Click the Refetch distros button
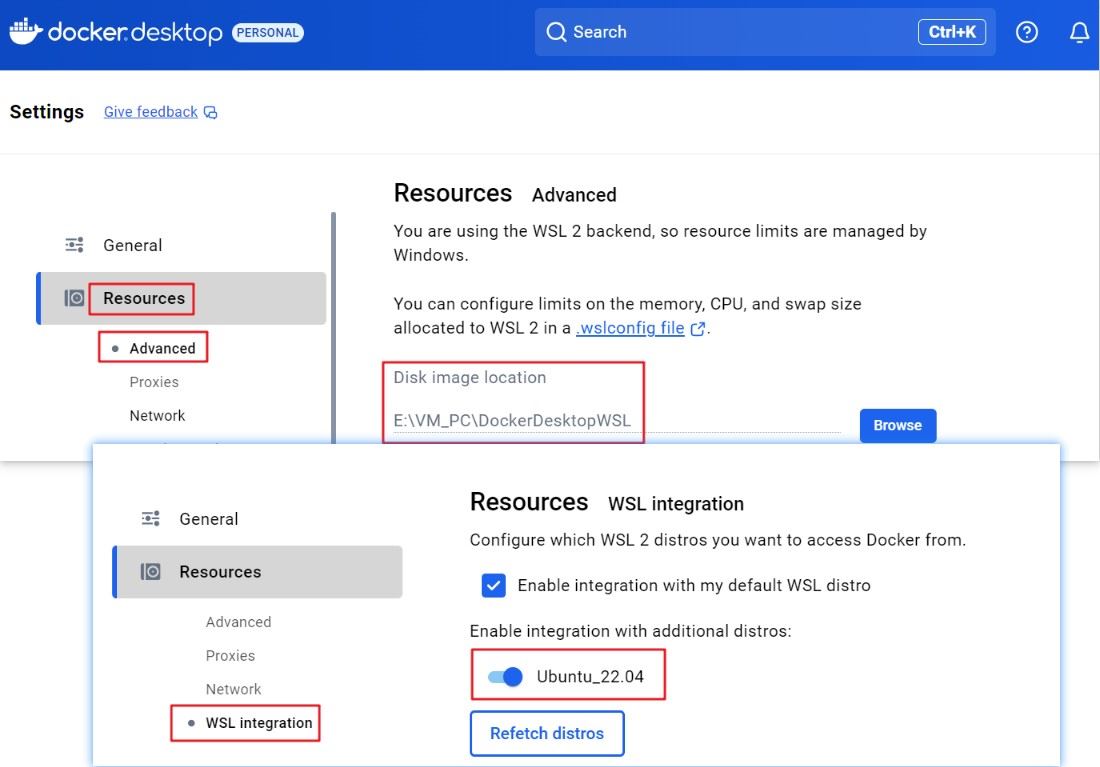 point(547,733)
